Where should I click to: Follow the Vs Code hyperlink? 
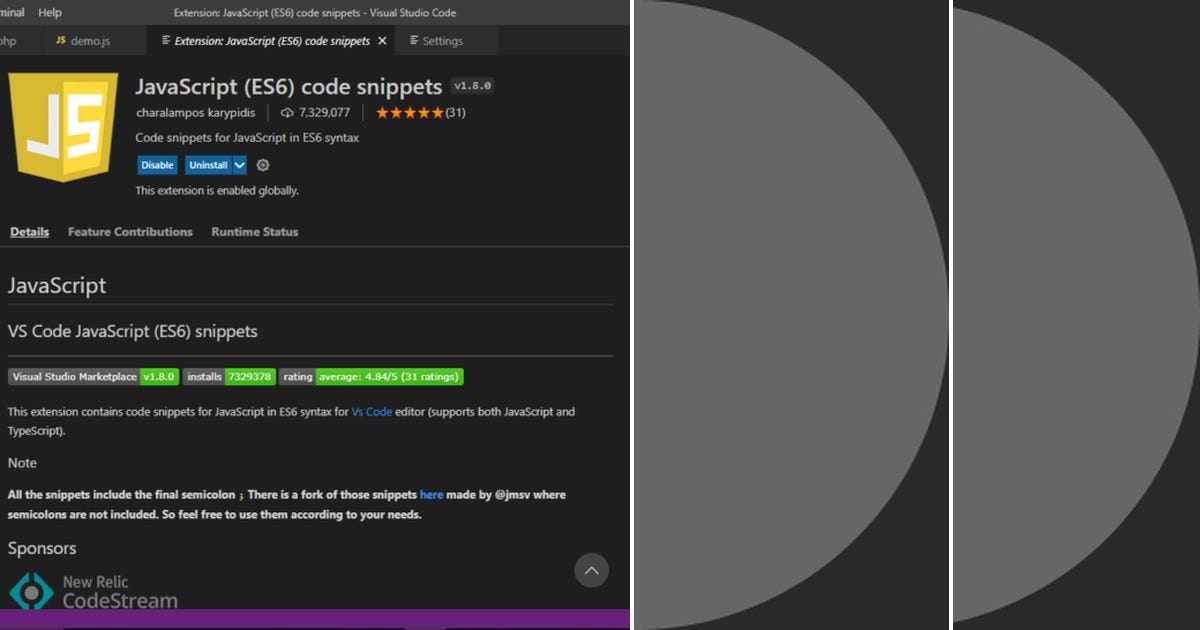click(x=371, y=411)
